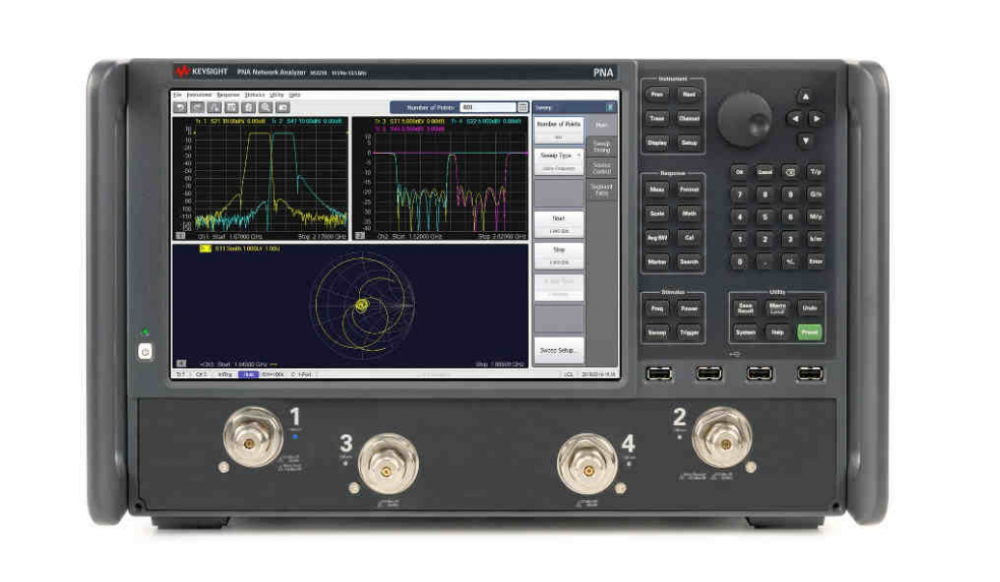Viewport: 1000px width, 582px height.
Task: Click the undo arrow icon in the toolbar
Action: [181, 108]
